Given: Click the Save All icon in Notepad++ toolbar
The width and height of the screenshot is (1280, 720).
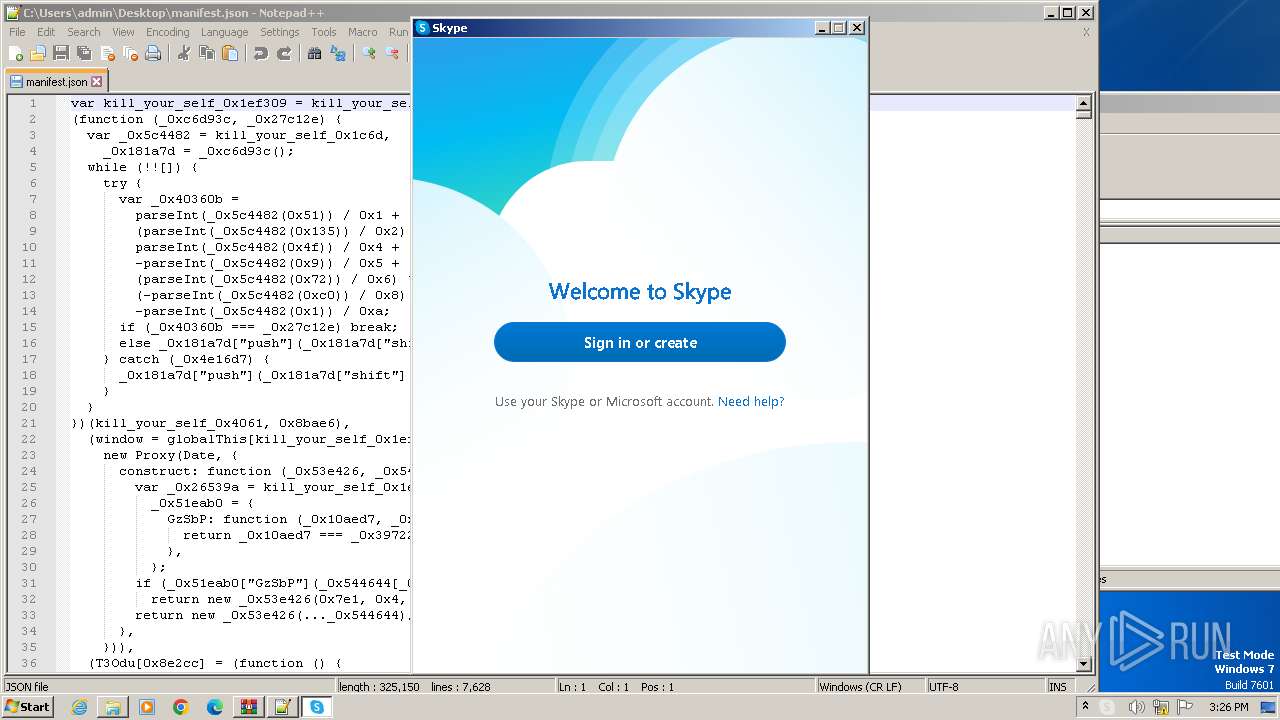Looking at the screenshot, I should tap(84, 54).
